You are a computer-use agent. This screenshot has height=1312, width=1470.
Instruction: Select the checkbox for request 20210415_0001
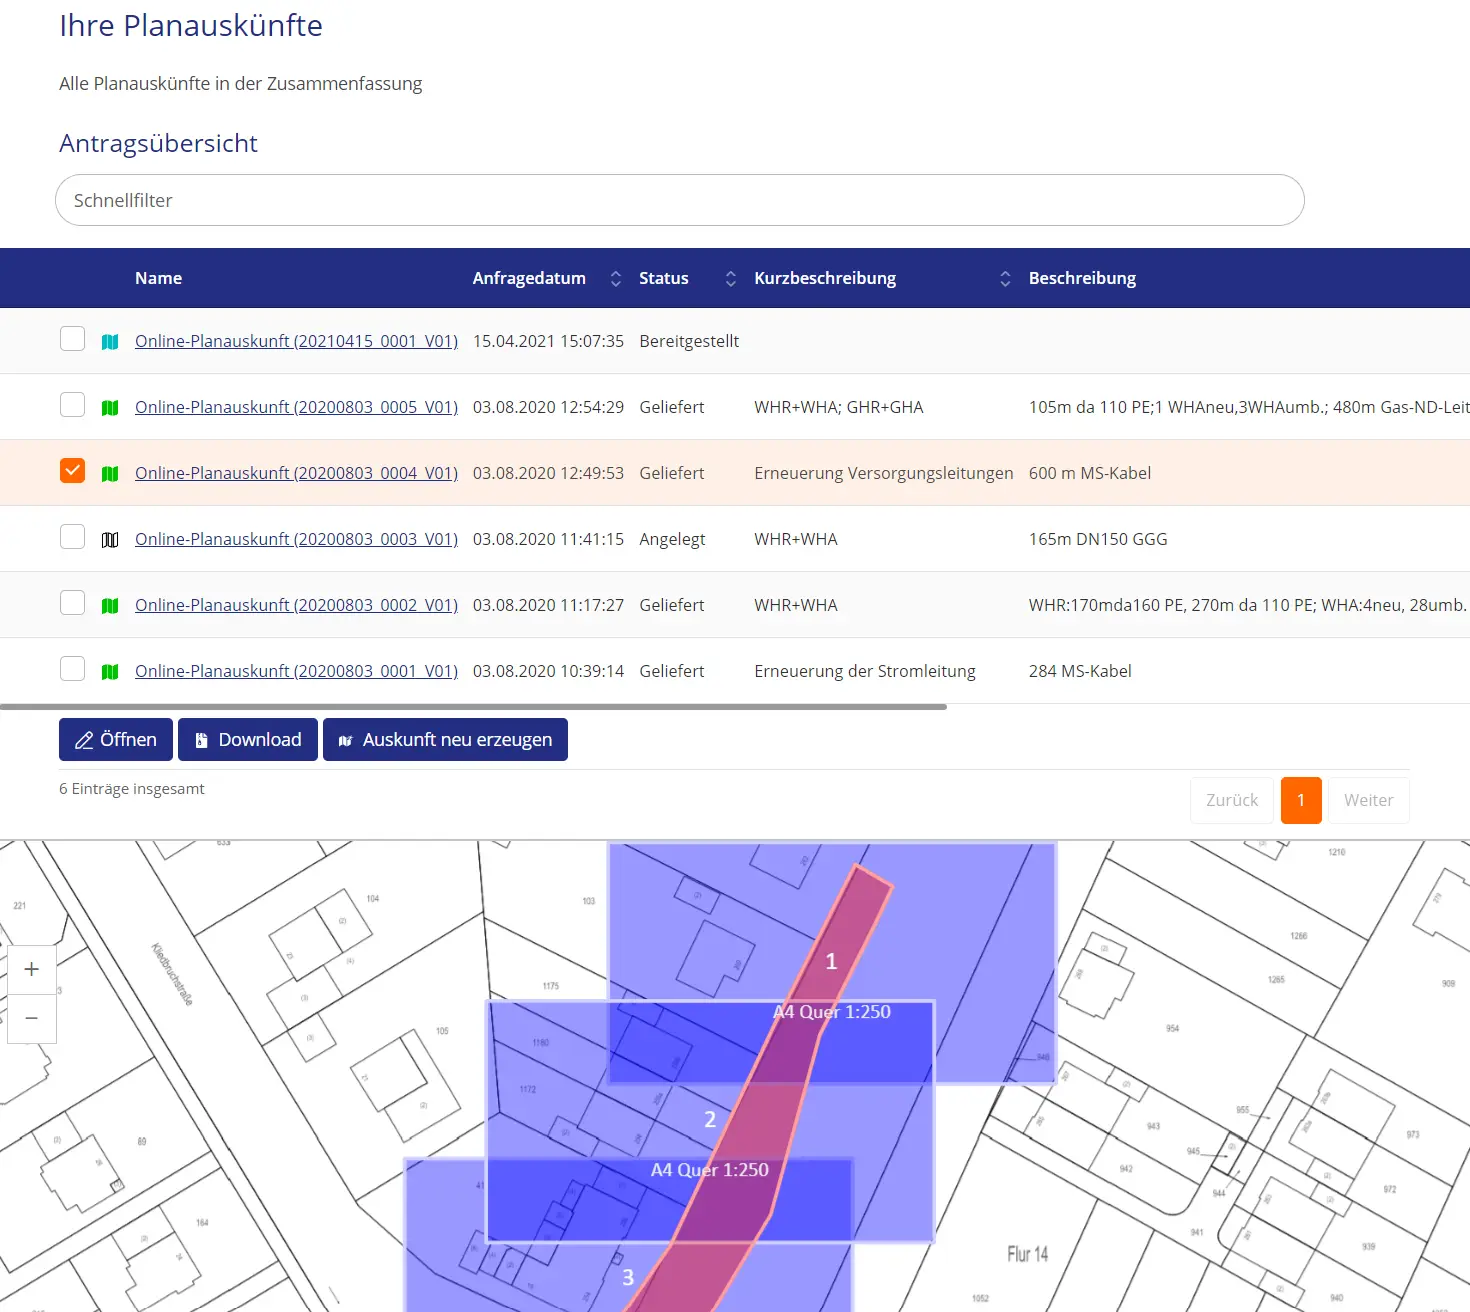72,339
